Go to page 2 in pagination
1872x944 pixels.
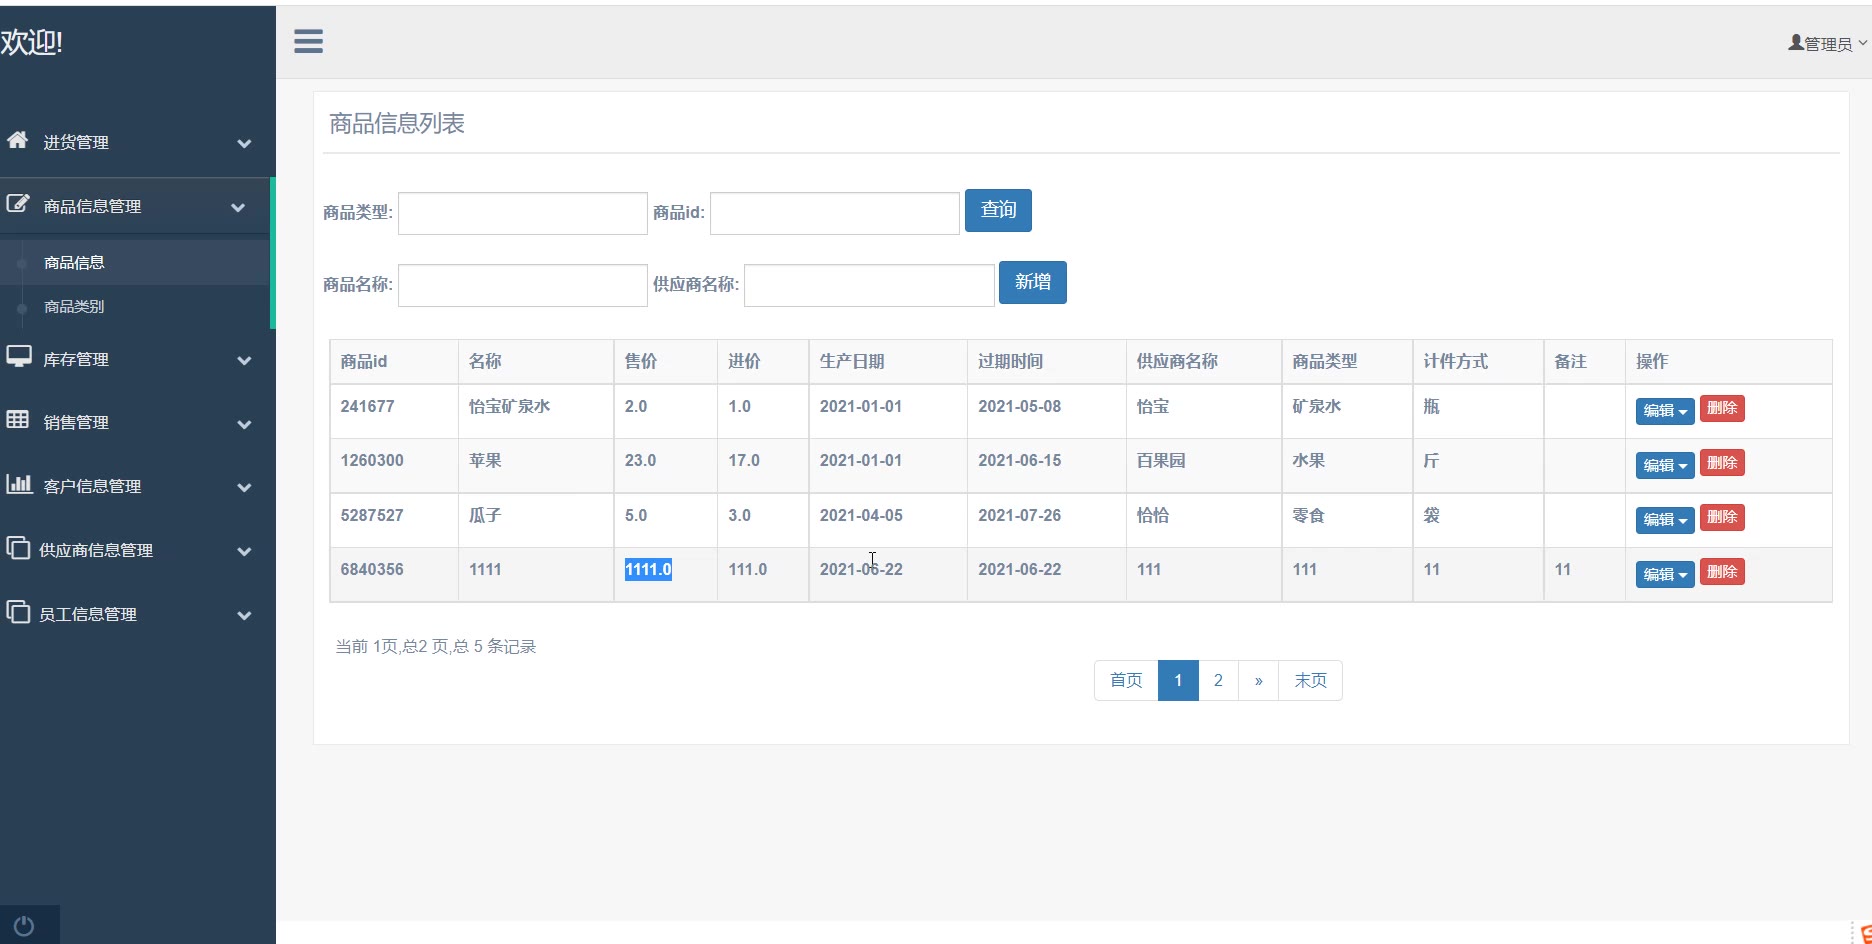click(x=1218, y=680)
